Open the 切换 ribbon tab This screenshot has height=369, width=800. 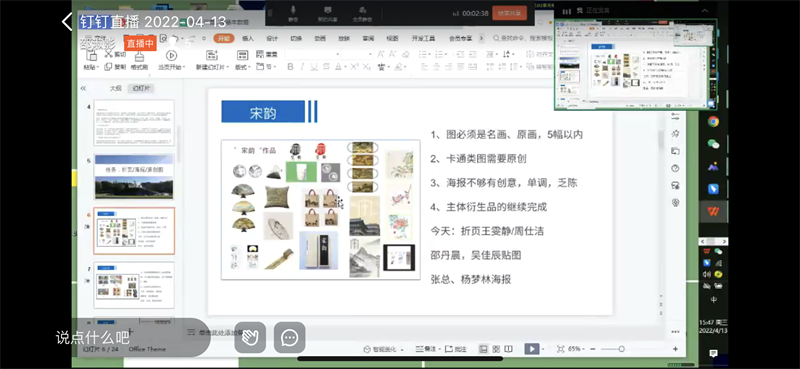pyautogui.click(x=296, y=38)
